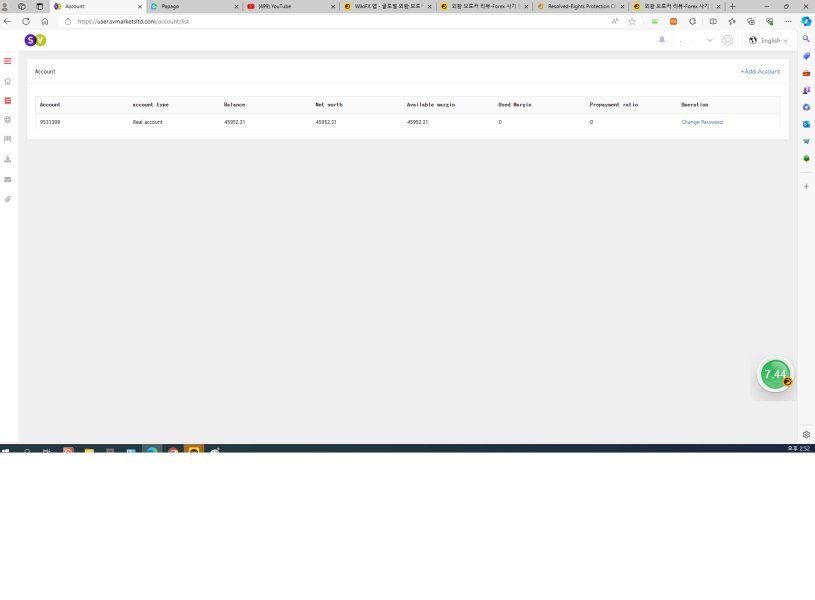Open the Chrome icon on taskbar
Image resolution: width=815 pixels, height=600 pixels.
tap(173, 450)
